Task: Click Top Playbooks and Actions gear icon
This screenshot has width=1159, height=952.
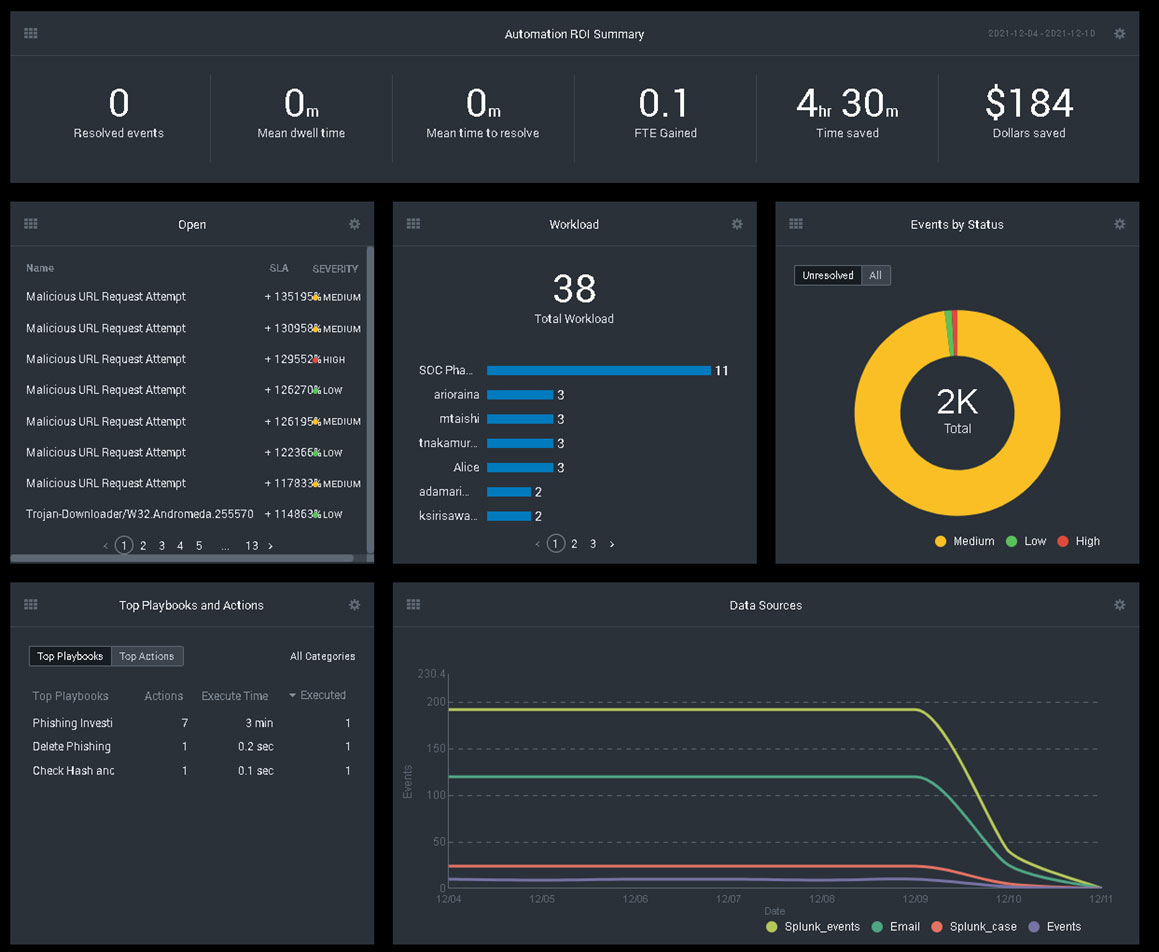Action: click(354, 605)
